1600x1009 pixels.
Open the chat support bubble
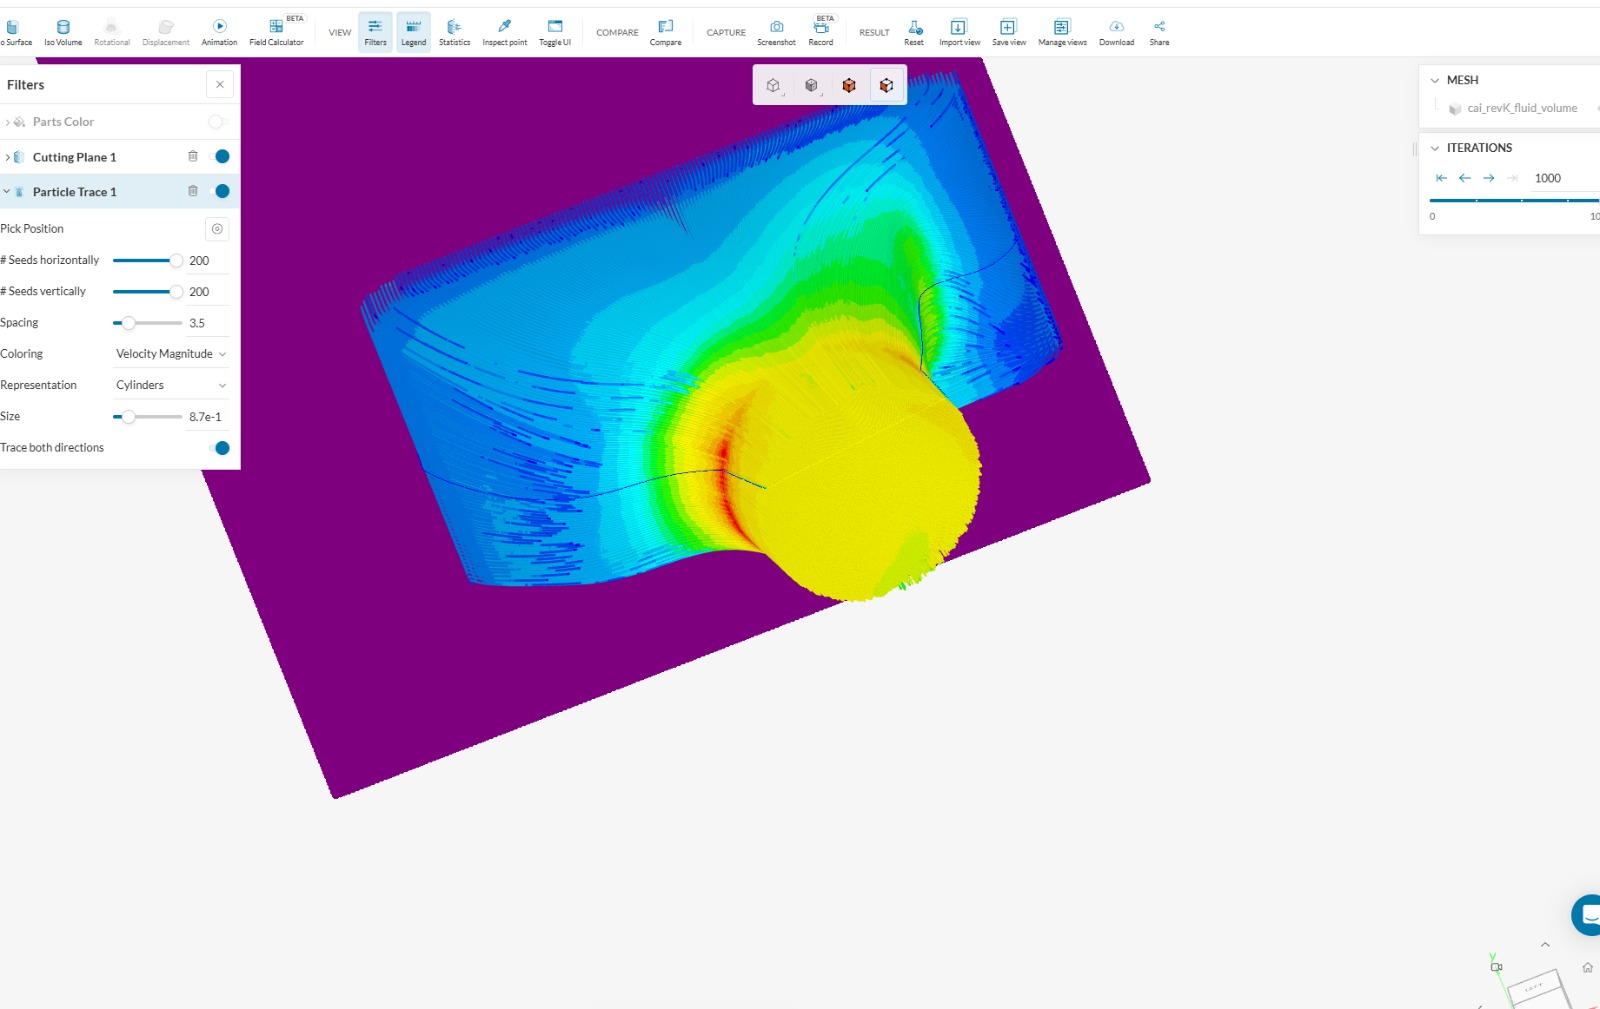[1587, 915]
